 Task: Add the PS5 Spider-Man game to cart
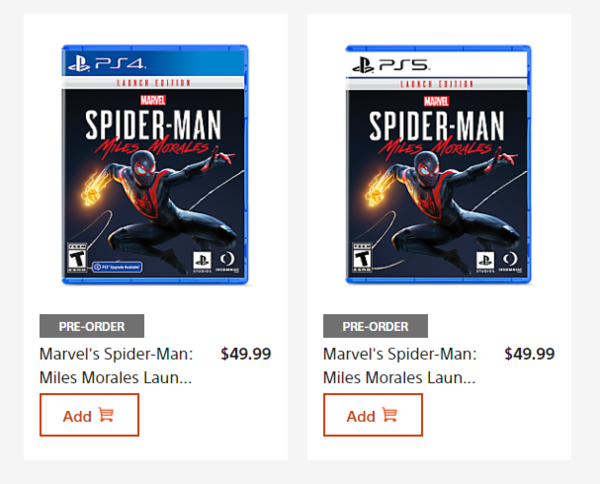tap(373, 415)
